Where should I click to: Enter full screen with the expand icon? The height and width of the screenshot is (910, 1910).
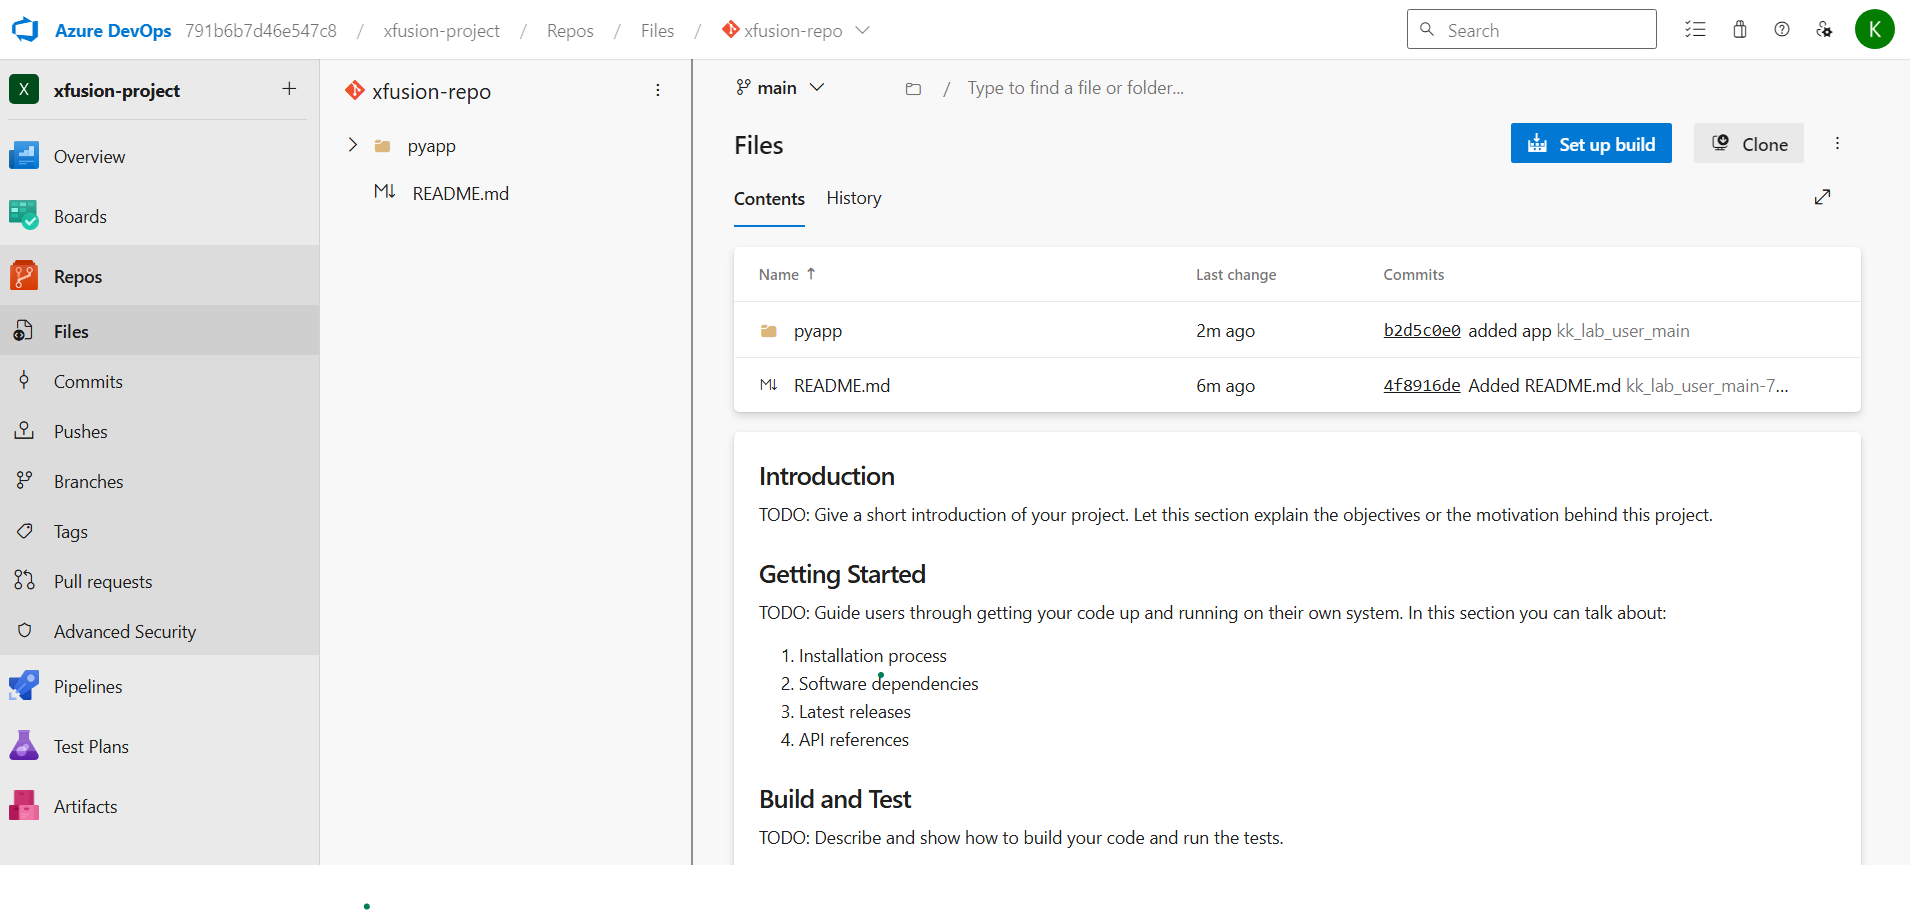click(1822, 197)
